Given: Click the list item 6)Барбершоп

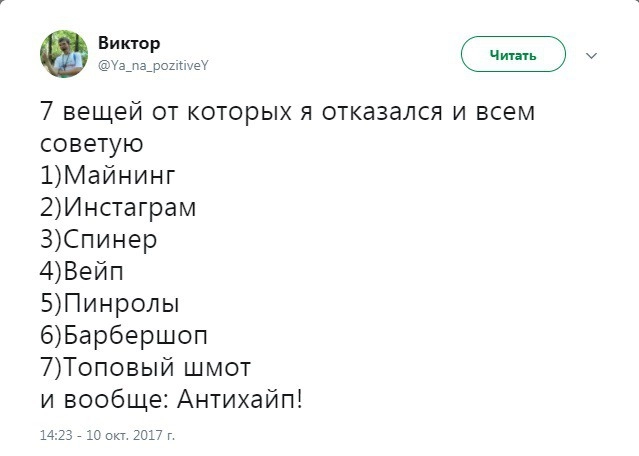Looking at the screenshot, I should (125, 335).
